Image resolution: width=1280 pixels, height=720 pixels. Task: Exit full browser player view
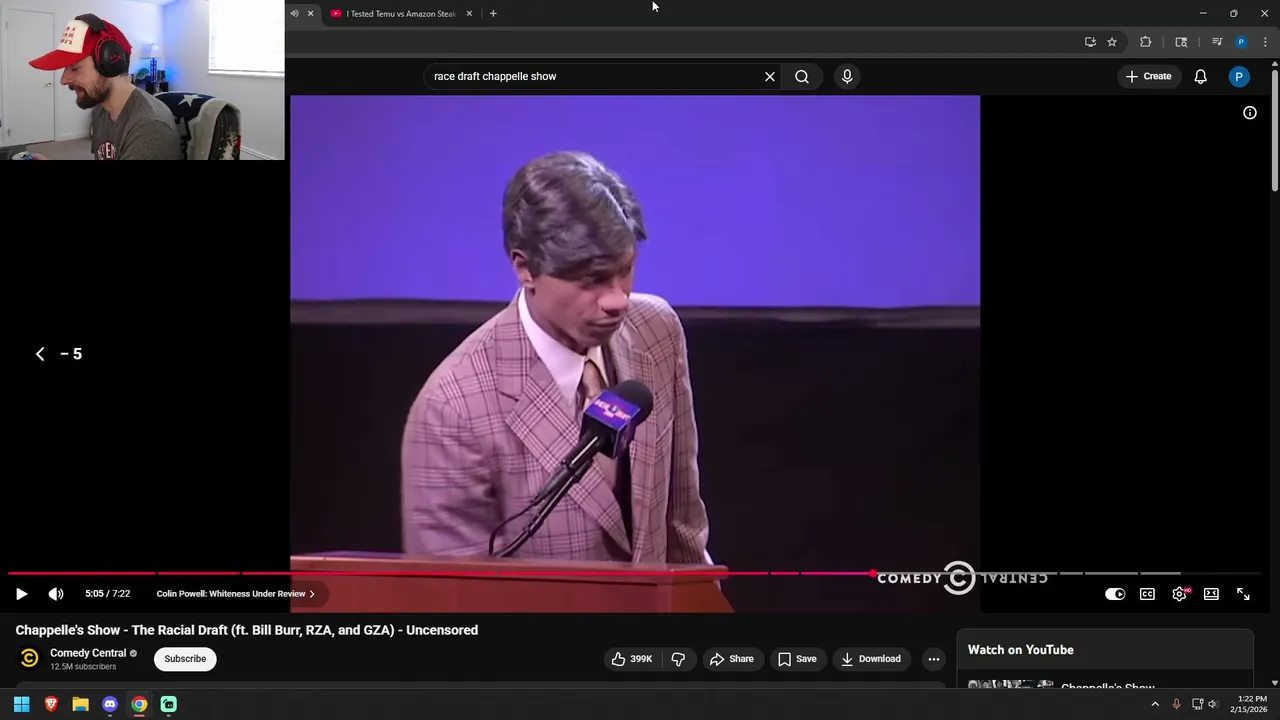[x=1243, y=594]
